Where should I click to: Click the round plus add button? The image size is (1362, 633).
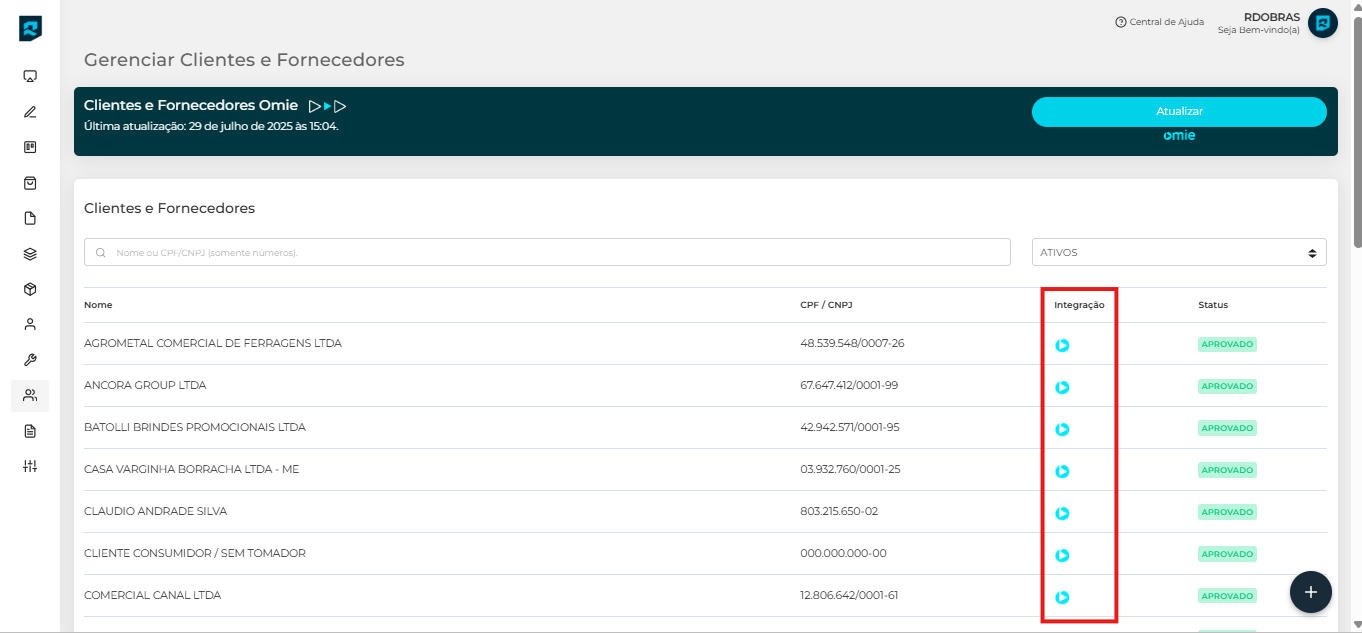(x=1310, y=591)
